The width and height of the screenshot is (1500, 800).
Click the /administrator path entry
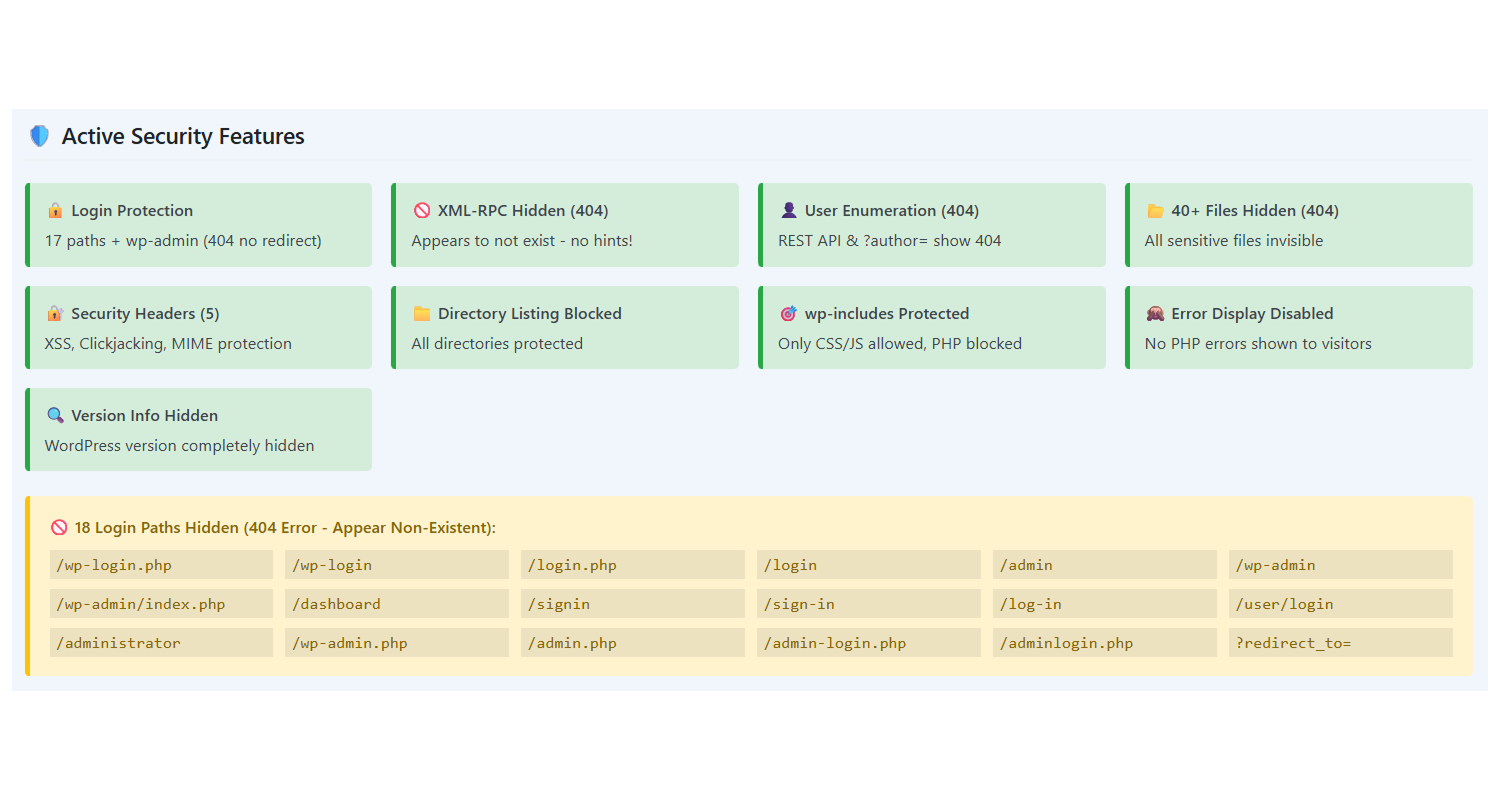pyautogui.click(x=161, y=643)
